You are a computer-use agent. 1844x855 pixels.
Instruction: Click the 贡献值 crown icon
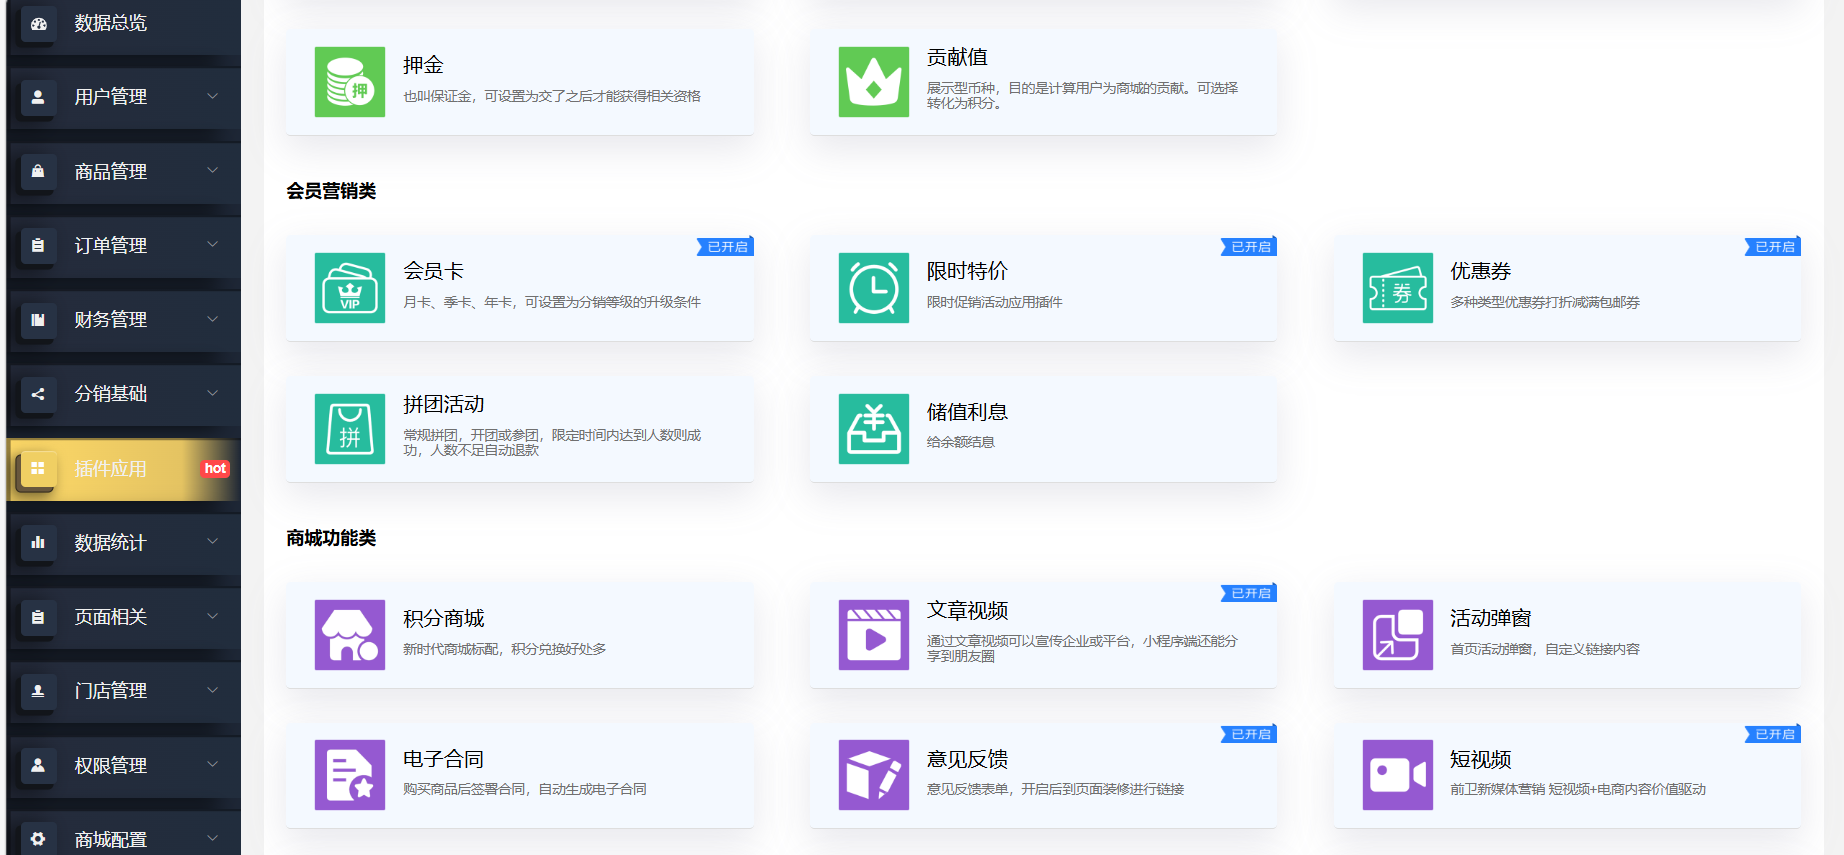pos(873,82)
